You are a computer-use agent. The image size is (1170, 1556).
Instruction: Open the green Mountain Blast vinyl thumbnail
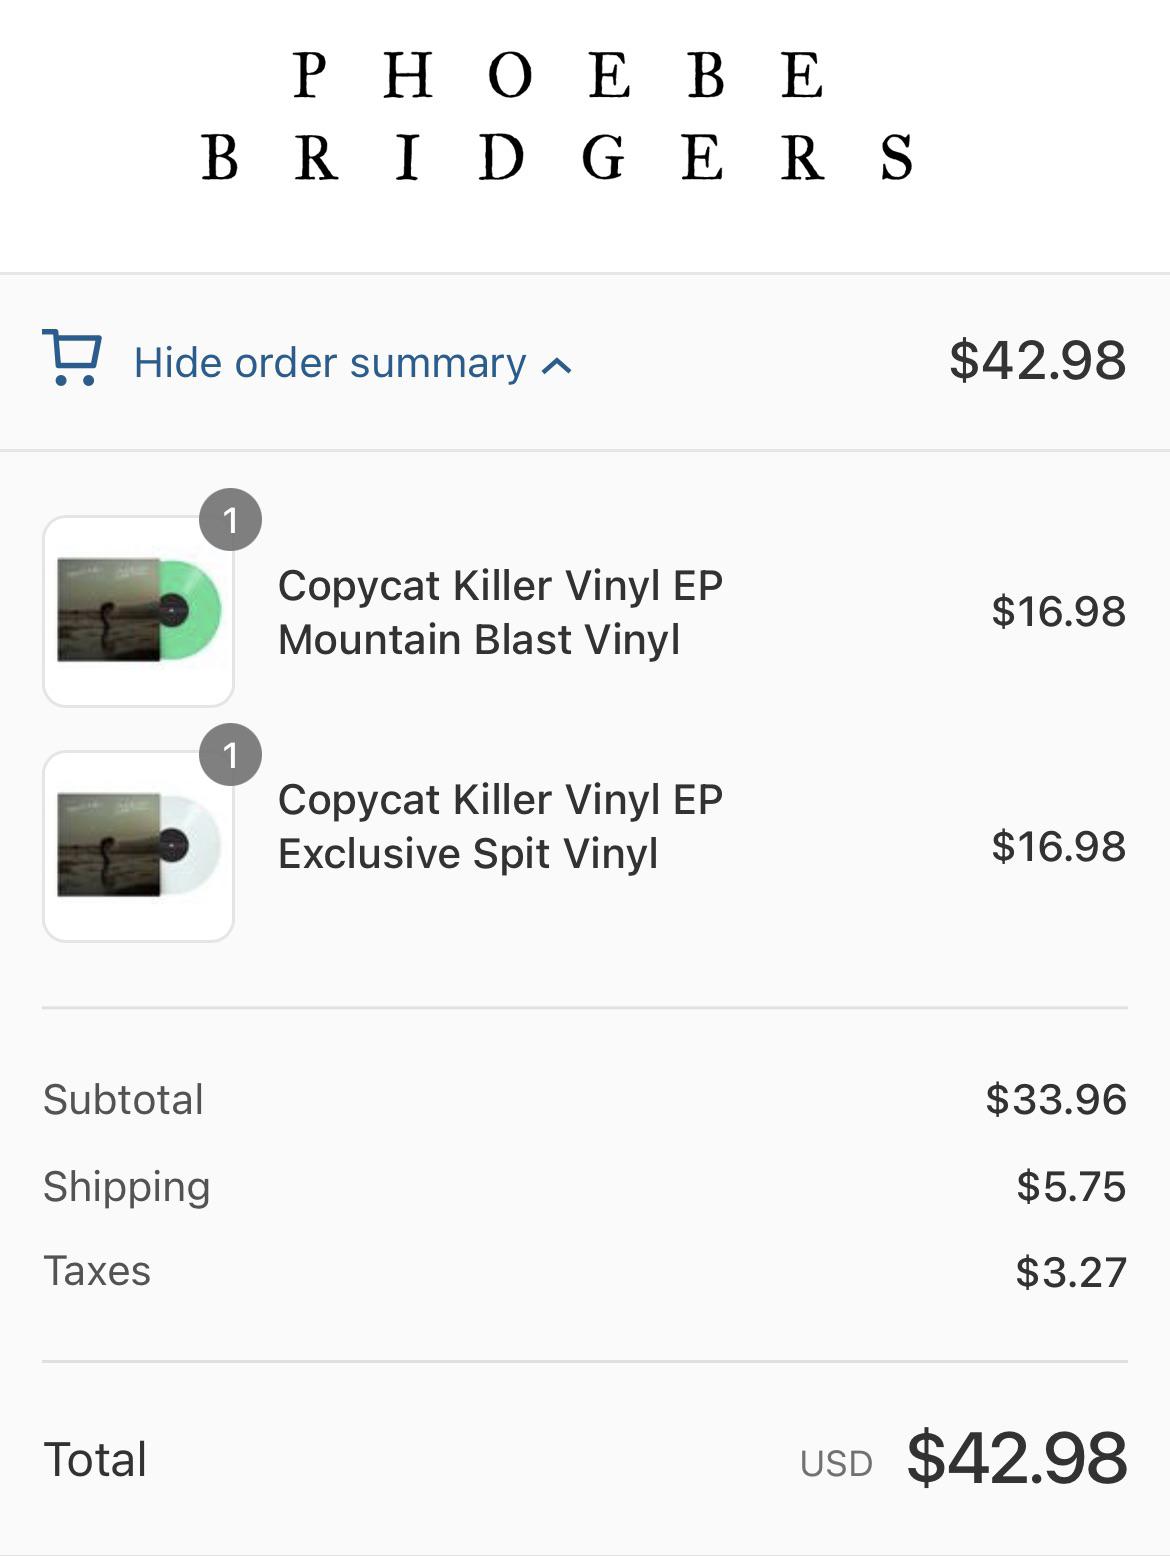pyautogui.click(x=138, y=611)
